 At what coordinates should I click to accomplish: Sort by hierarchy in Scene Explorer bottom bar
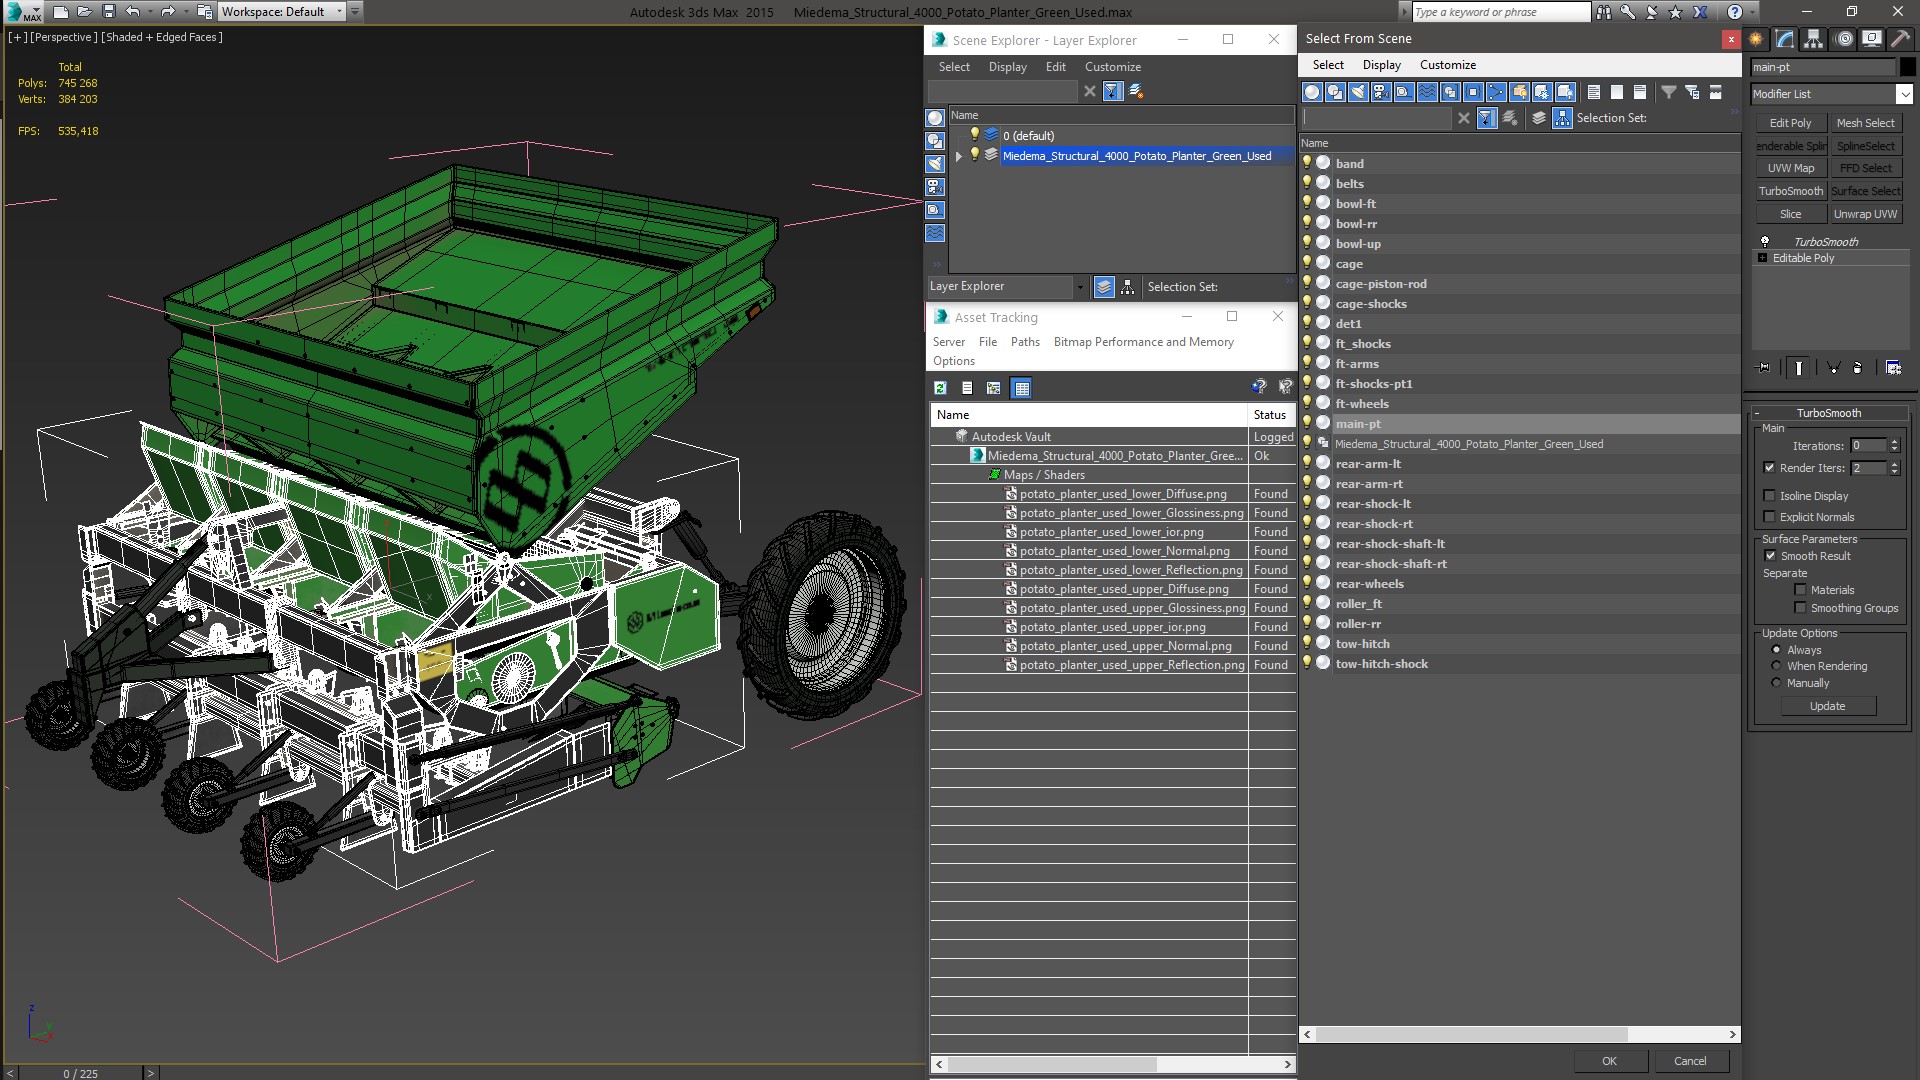(1128, 287)
